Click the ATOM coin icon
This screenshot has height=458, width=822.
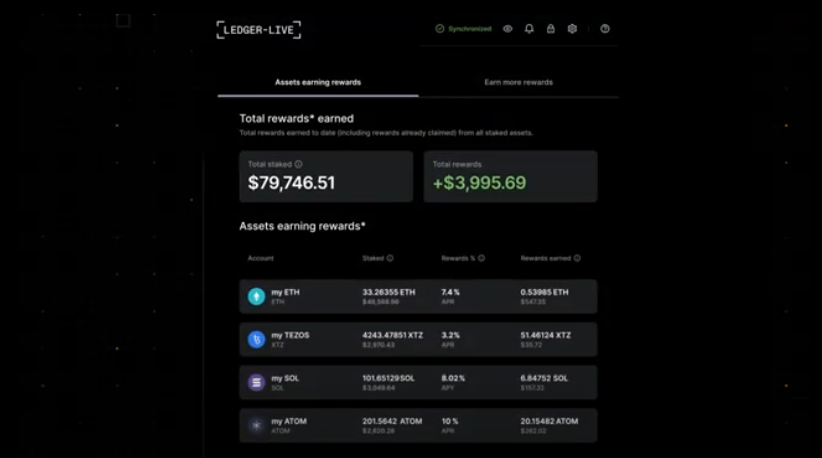pyautogui.click(x=257, y=425)
